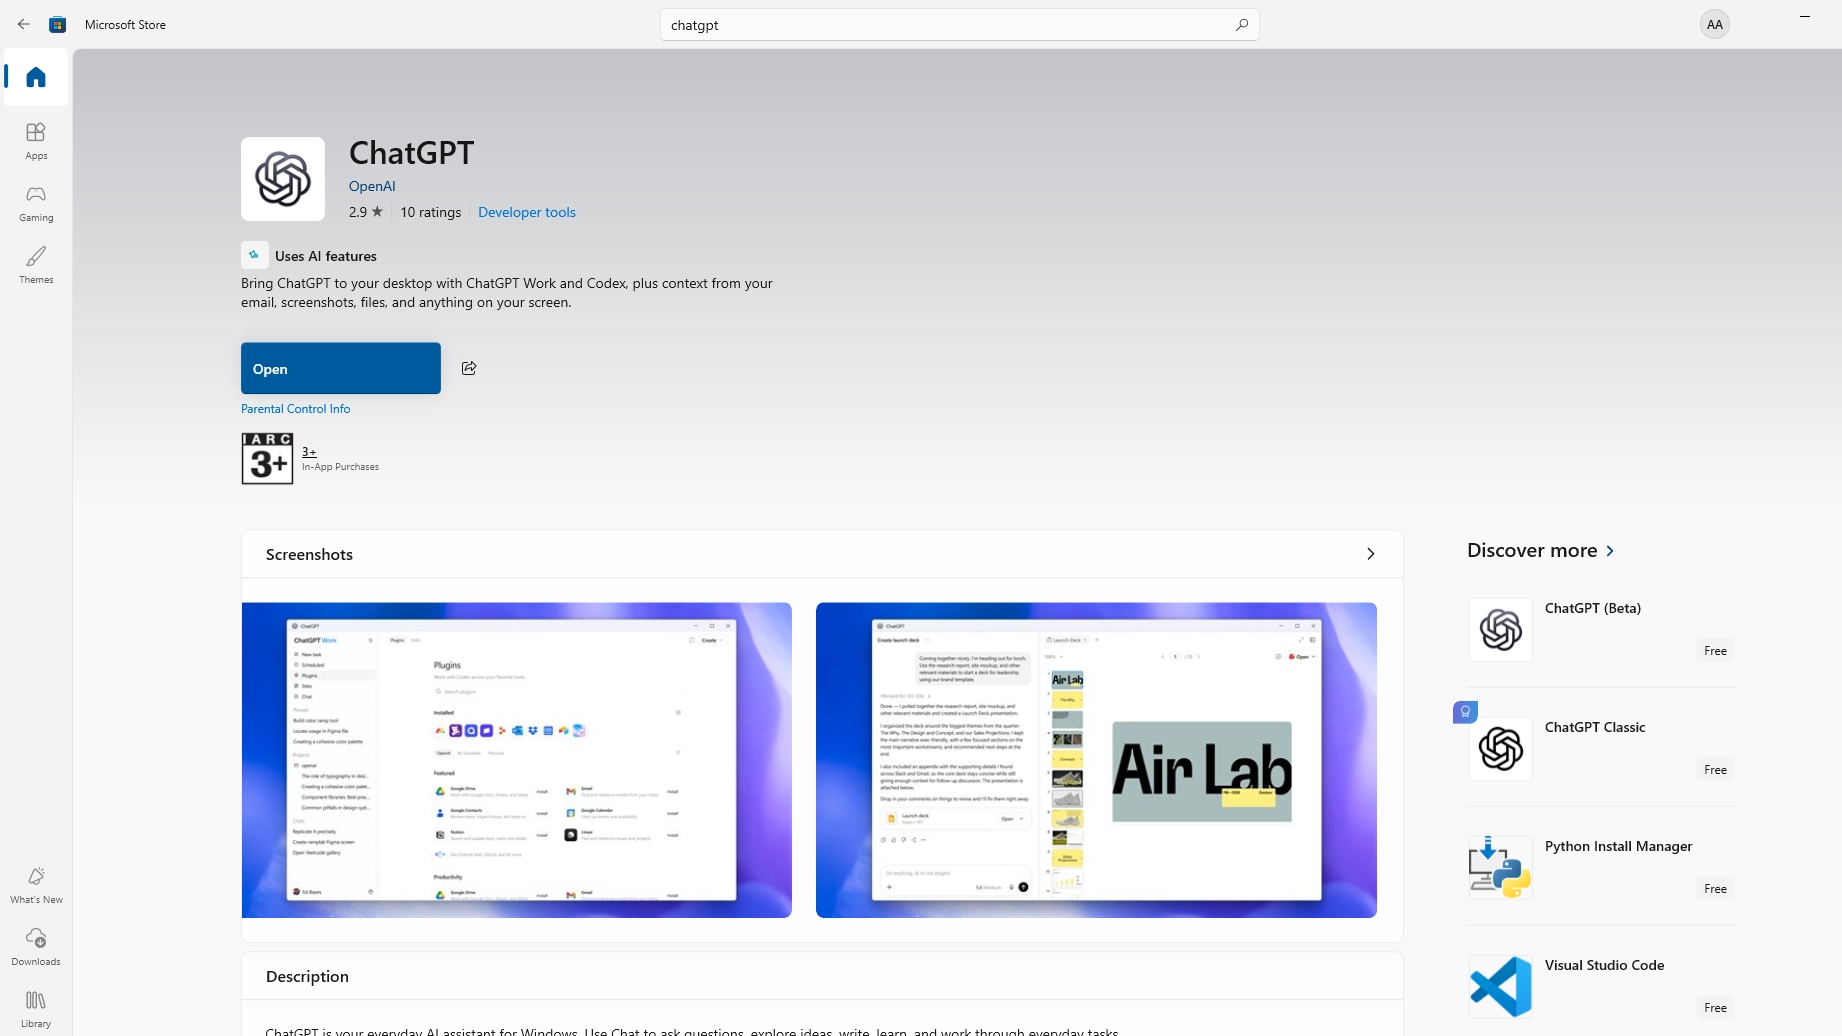Click the Visual Studio Code icon
Screen dimensions: 1842x1036
1501,987
